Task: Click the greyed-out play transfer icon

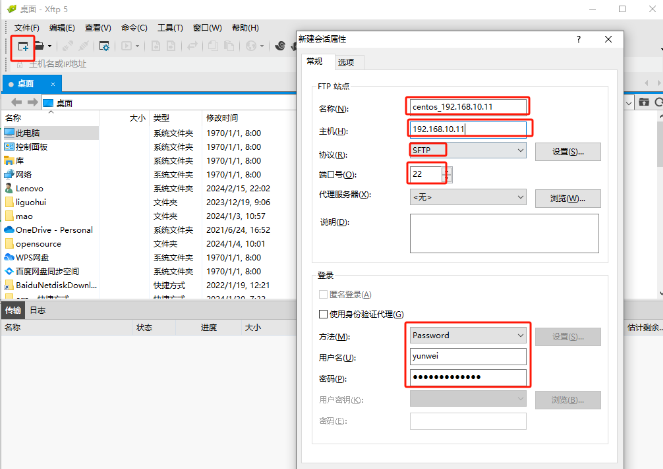Action: point(126,46)
